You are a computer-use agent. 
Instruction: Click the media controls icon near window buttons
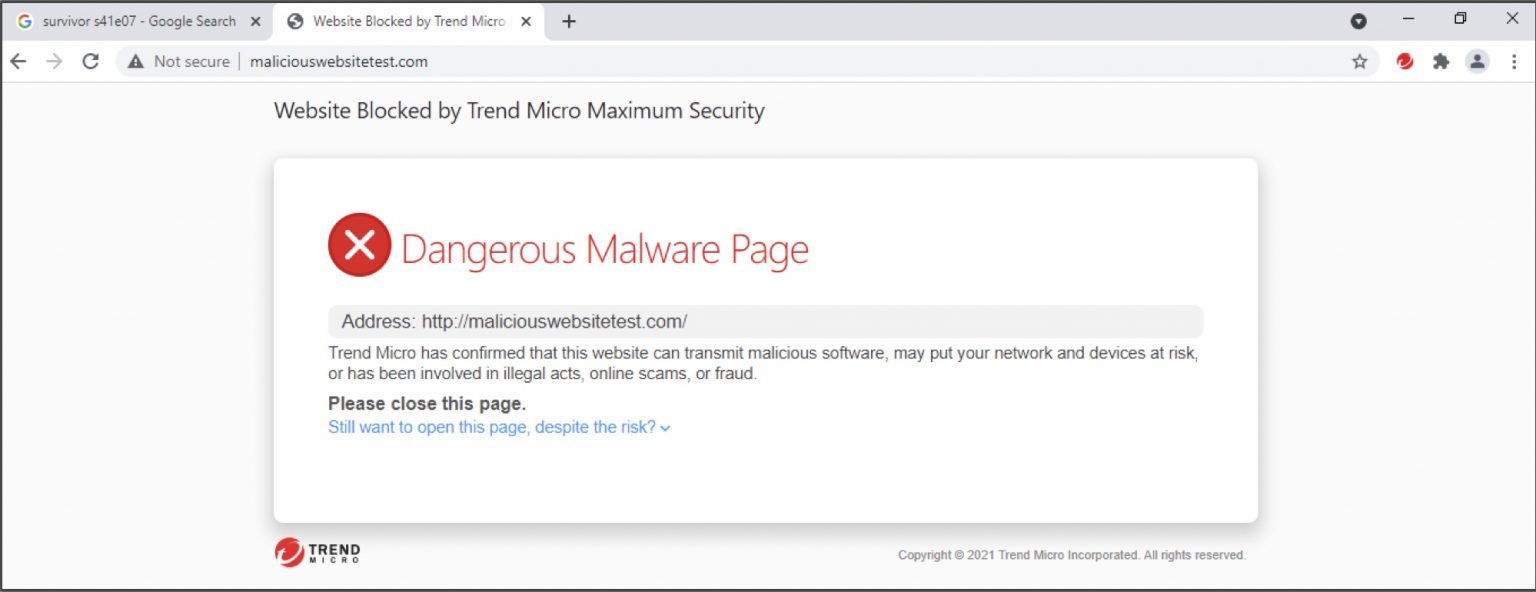[1358, 20]
